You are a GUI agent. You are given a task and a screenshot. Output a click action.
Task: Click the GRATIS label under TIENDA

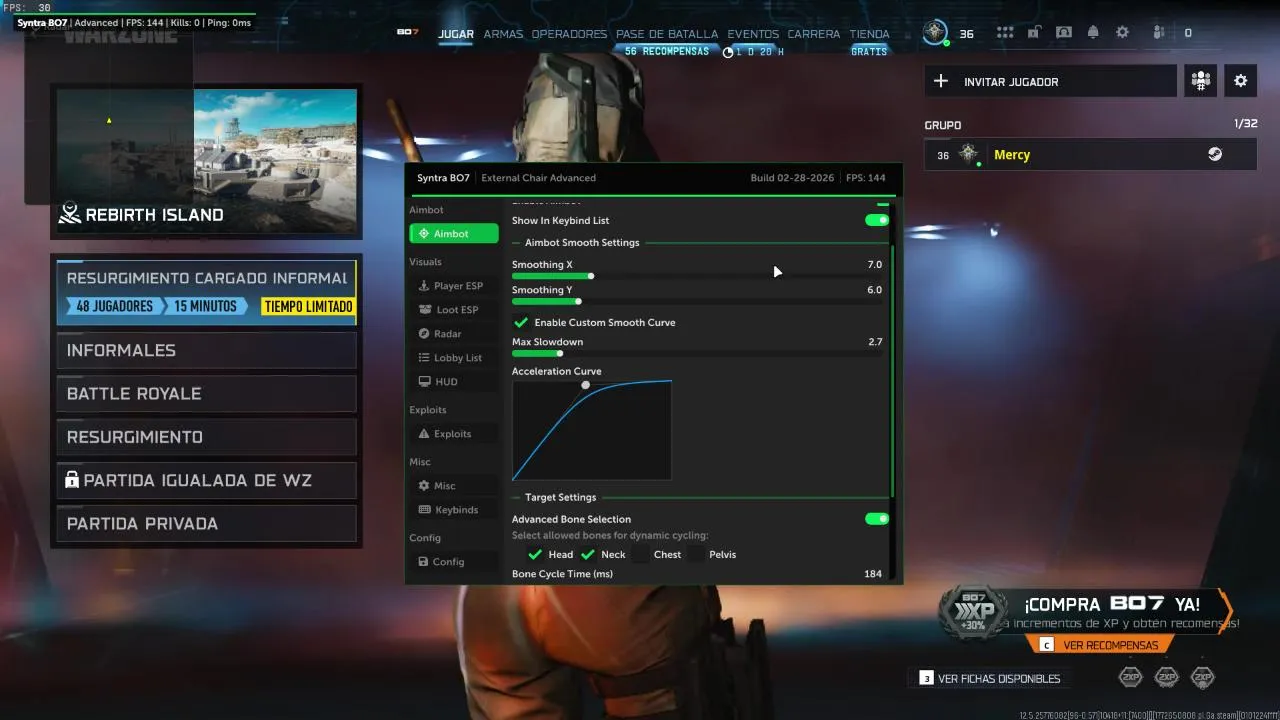point(869,51)
